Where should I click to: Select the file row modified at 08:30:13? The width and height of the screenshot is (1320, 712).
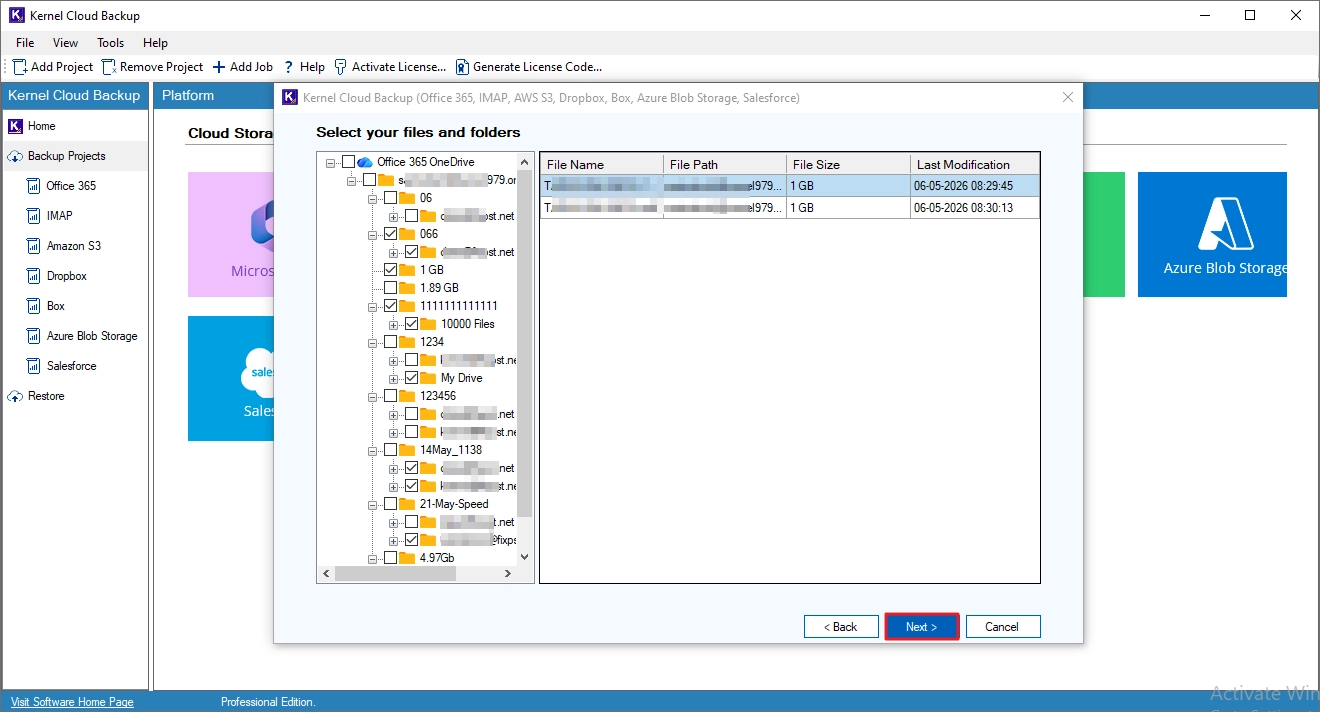pos(790,208)
